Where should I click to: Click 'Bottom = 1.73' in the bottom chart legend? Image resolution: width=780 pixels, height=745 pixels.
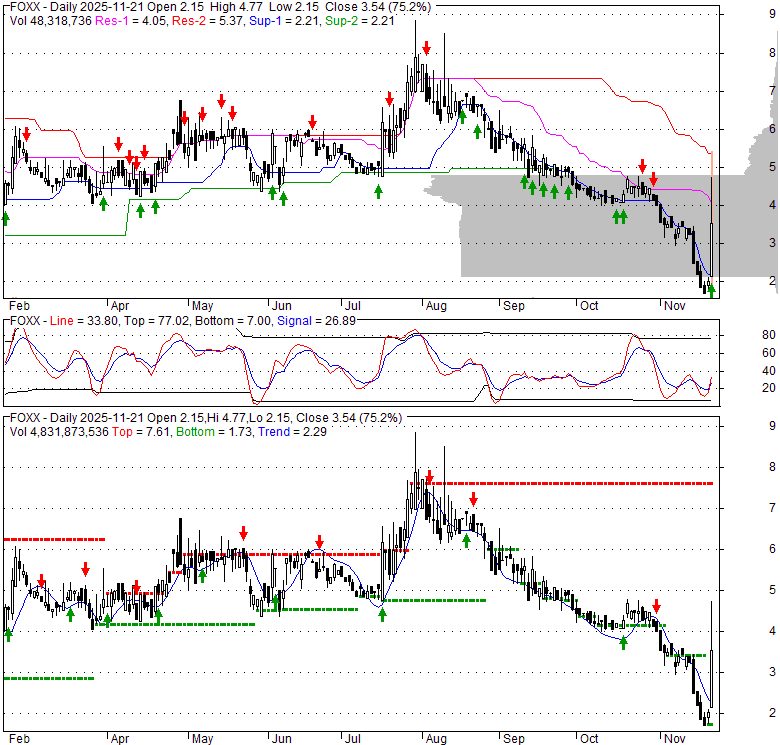tap(214, 432)
